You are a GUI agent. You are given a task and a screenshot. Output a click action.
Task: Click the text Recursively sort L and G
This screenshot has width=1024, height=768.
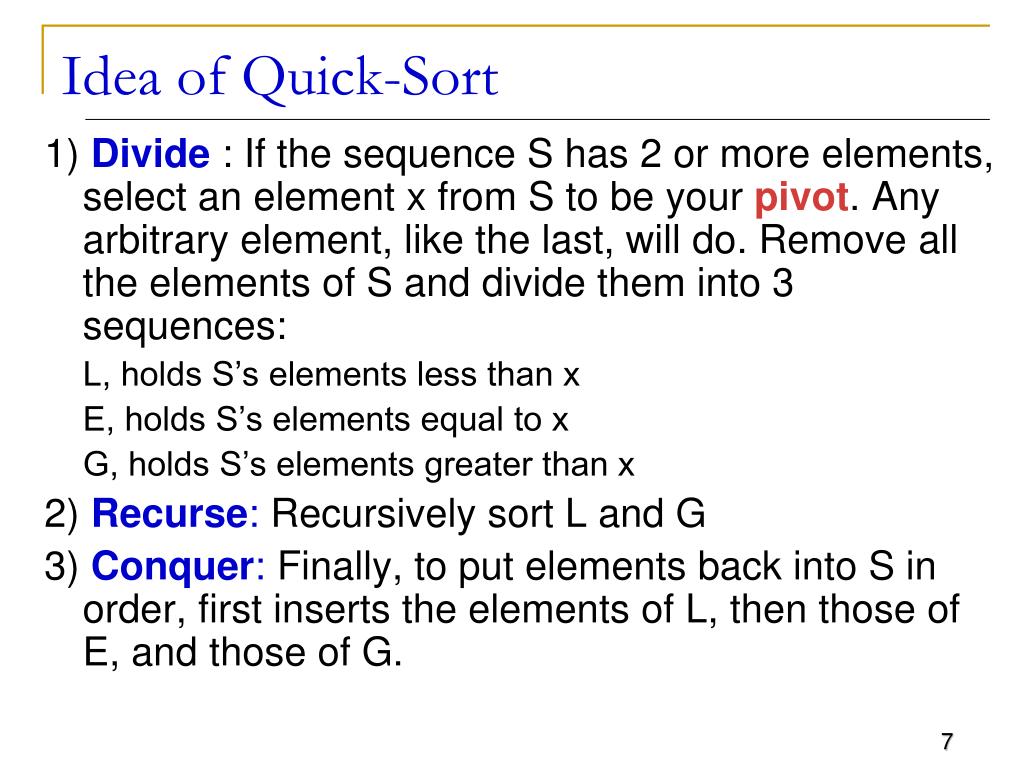click(x=488, y=513)
